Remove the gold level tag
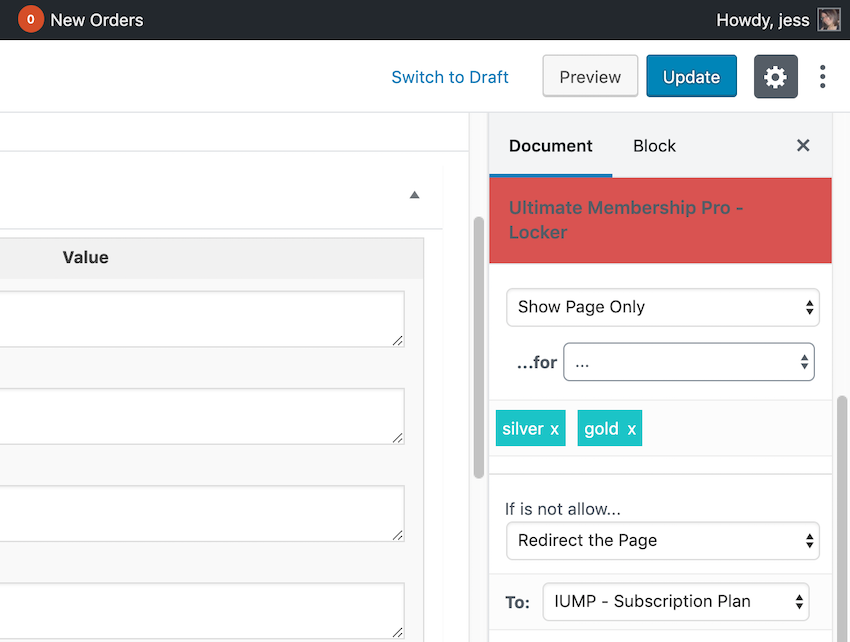Image resolution: width=850 pixels, height=642 pixels. coord(632,429)
